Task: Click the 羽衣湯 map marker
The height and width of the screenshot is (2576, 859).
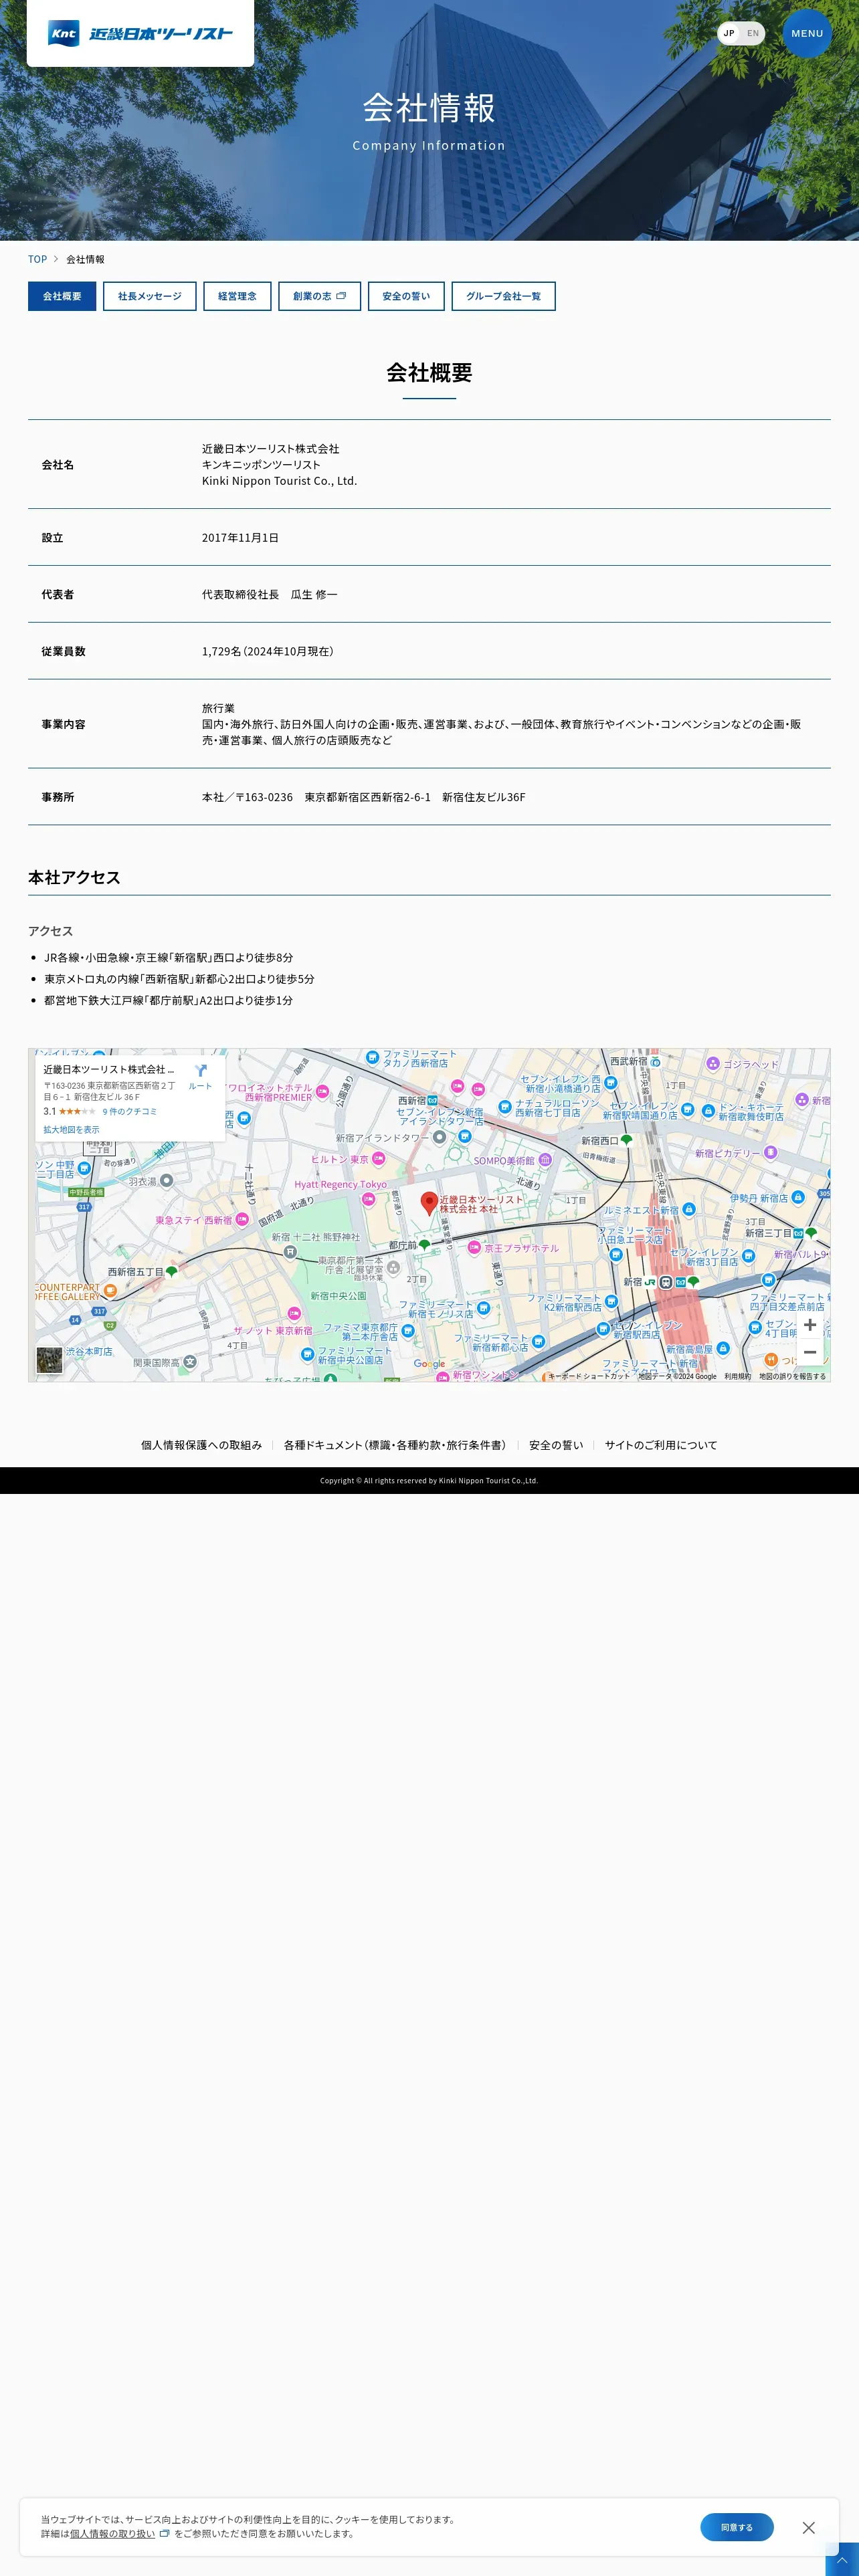Action: (167, 1181)
